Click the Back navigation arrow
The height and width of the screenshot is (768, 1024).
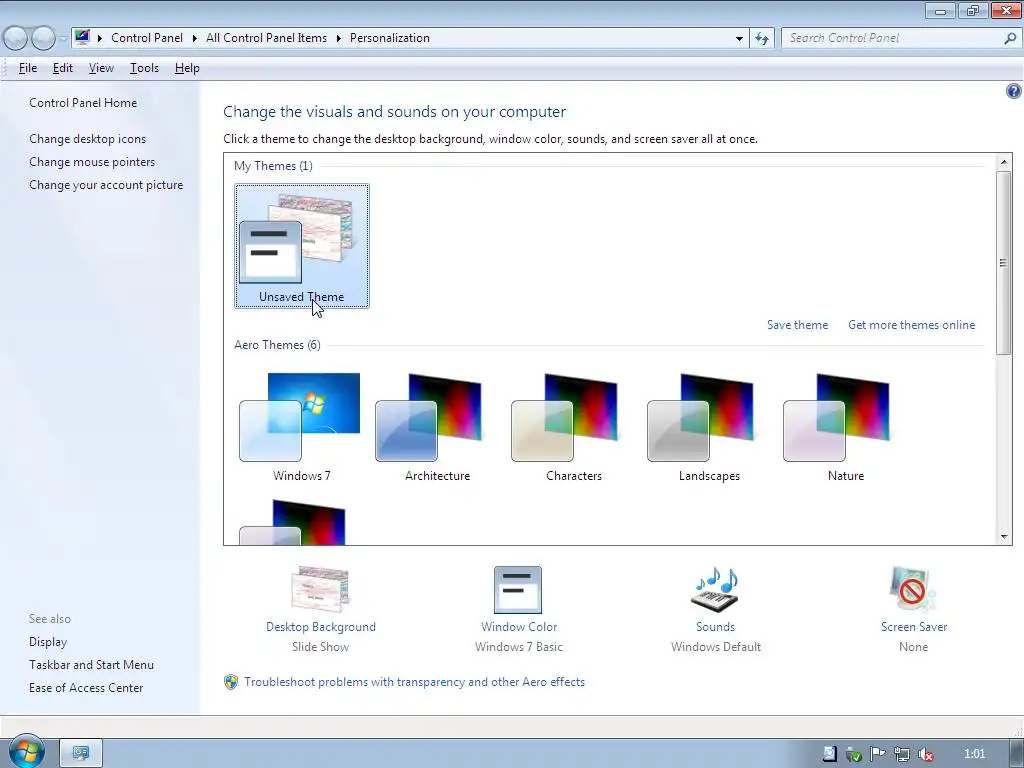coord(16,38)
